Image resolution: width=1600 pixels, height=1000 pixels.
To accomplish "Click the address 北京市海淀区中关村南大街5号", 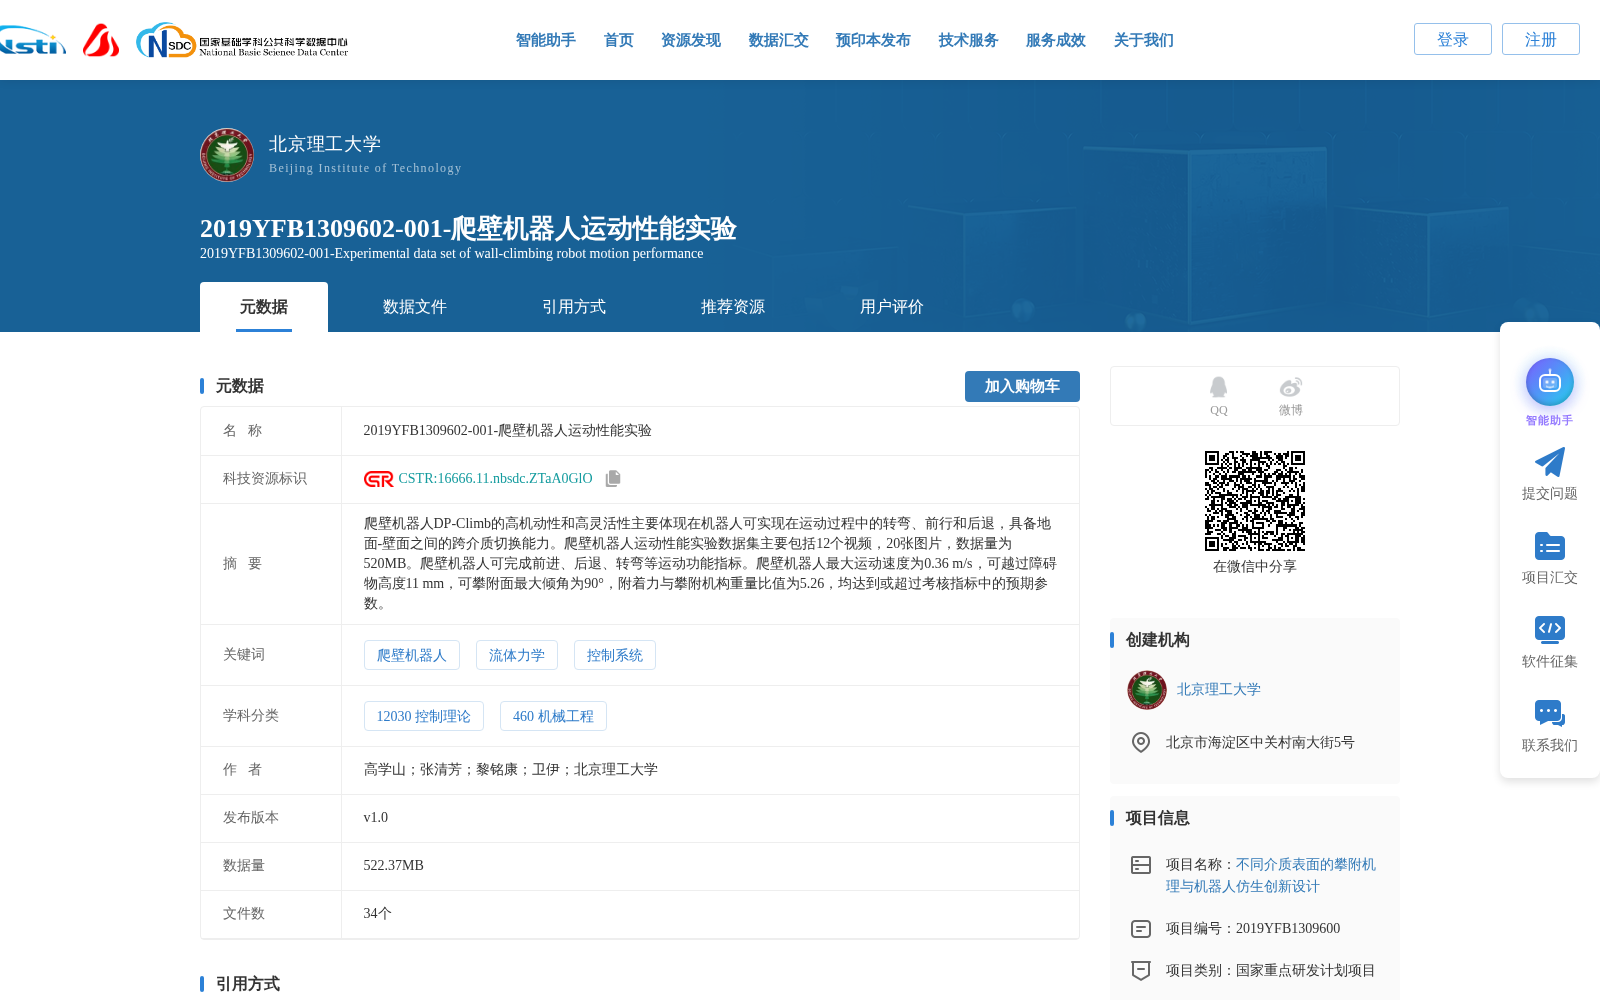I will pos(1260,743).
